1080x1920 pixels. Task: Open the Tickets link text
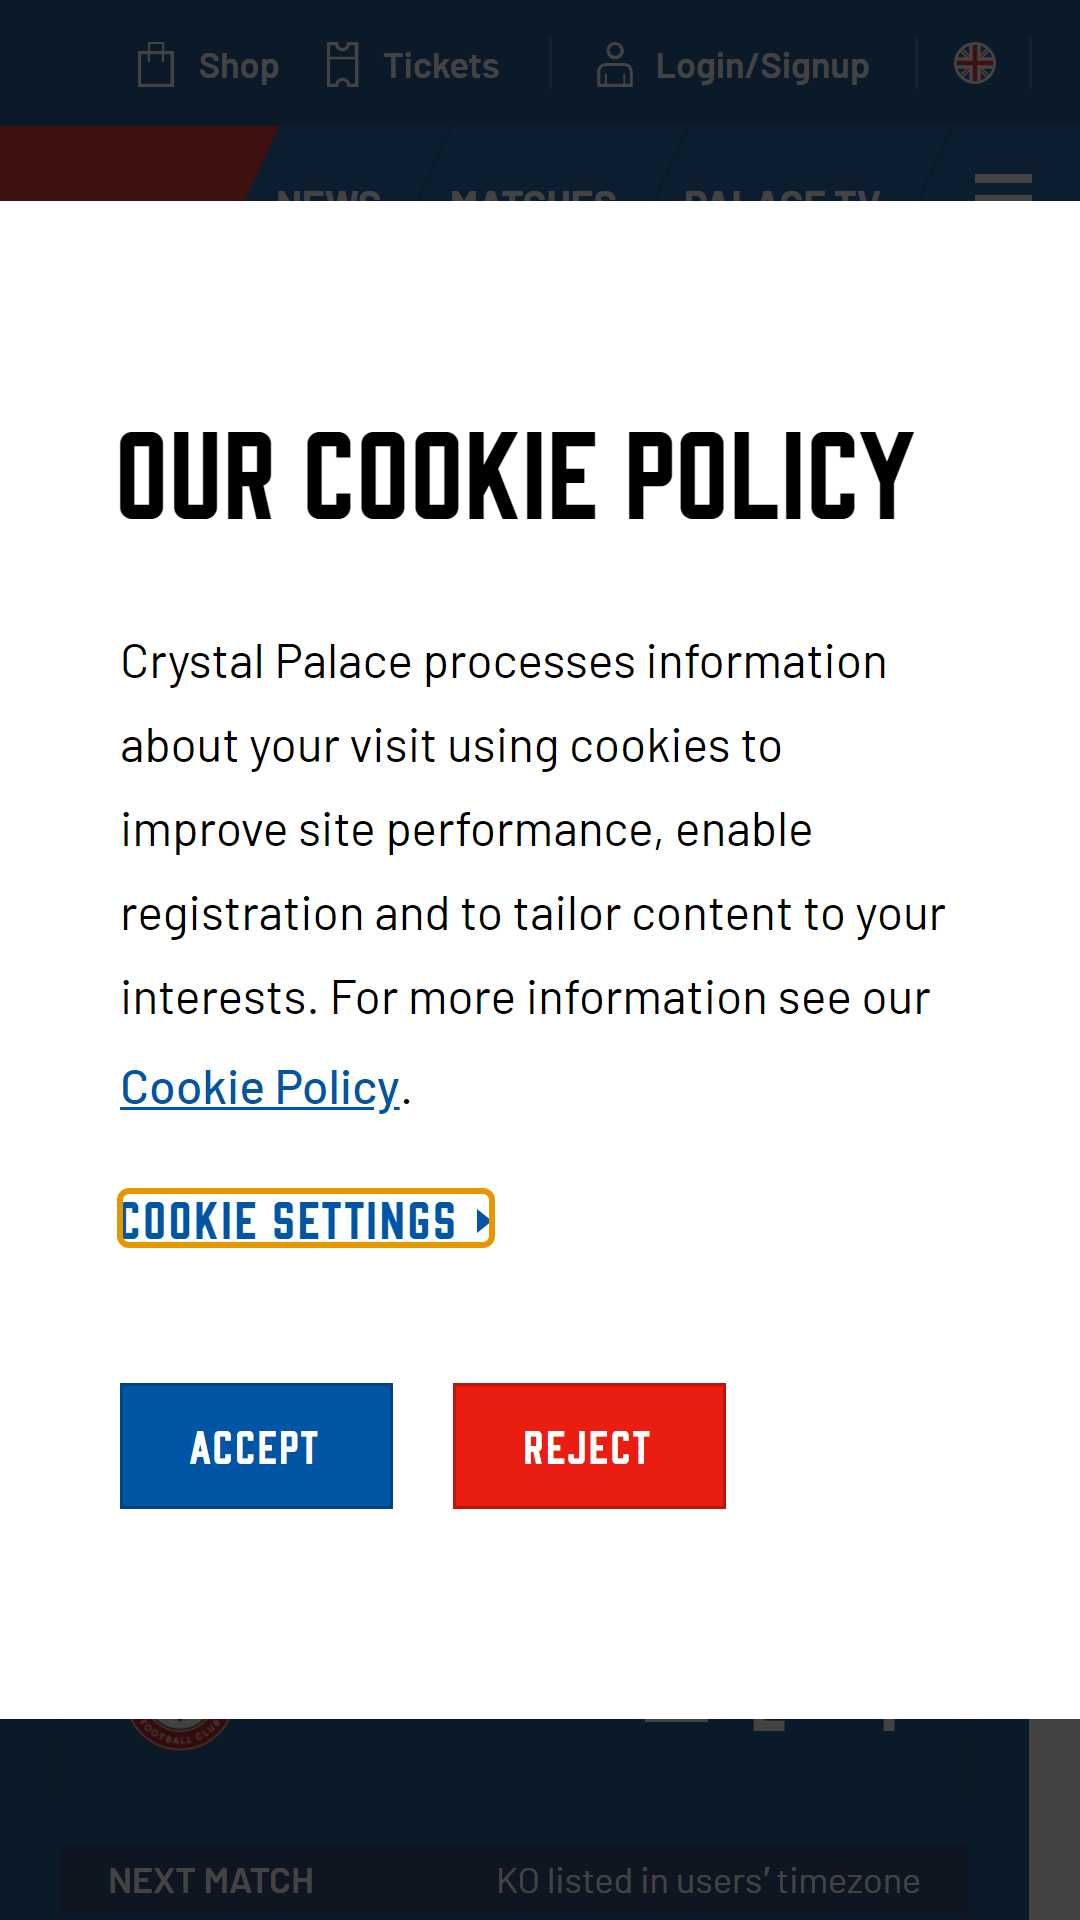441,66
